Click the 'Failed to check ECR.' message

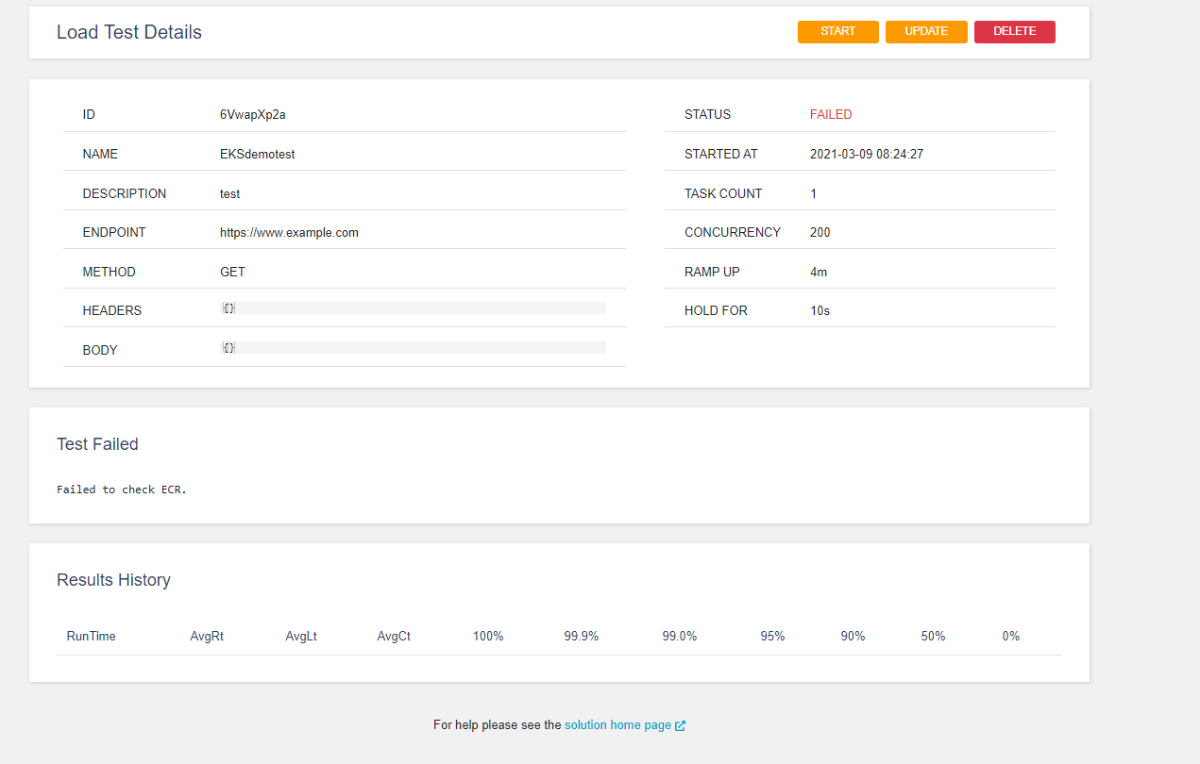click(x=122, y=490)
